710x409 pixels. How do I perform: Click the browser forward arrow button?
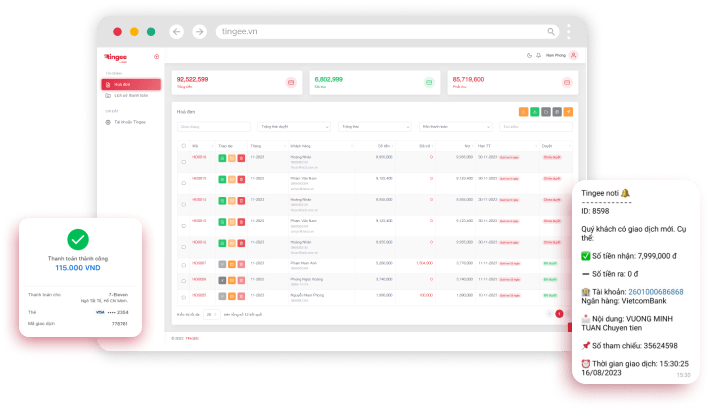[199, 32]
